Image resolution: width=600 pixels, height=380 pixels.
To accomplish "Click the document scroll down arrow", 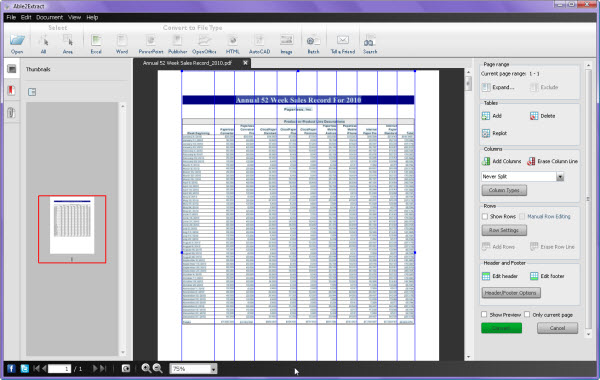I will (x=468, y=357).
